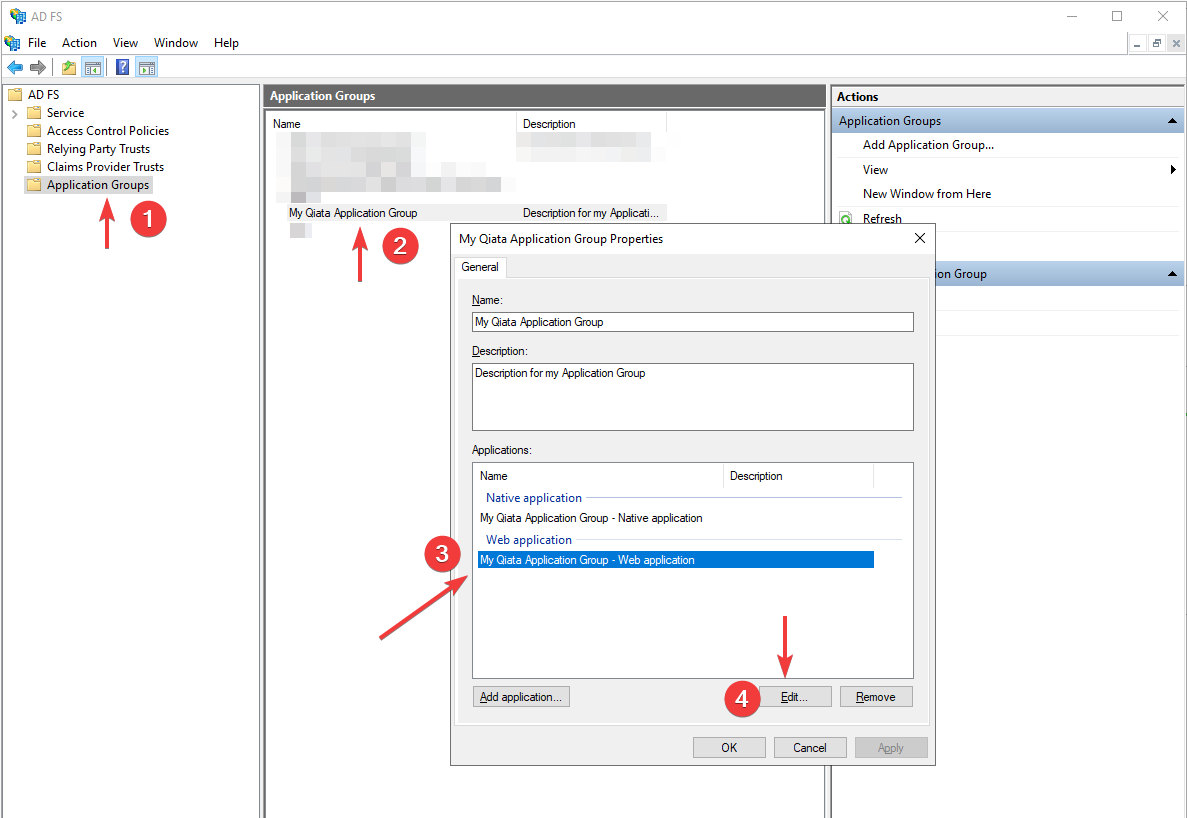Click the Back navigation arrow
This screenshot has width=1187, height=818.
click(x=14, y=67)
